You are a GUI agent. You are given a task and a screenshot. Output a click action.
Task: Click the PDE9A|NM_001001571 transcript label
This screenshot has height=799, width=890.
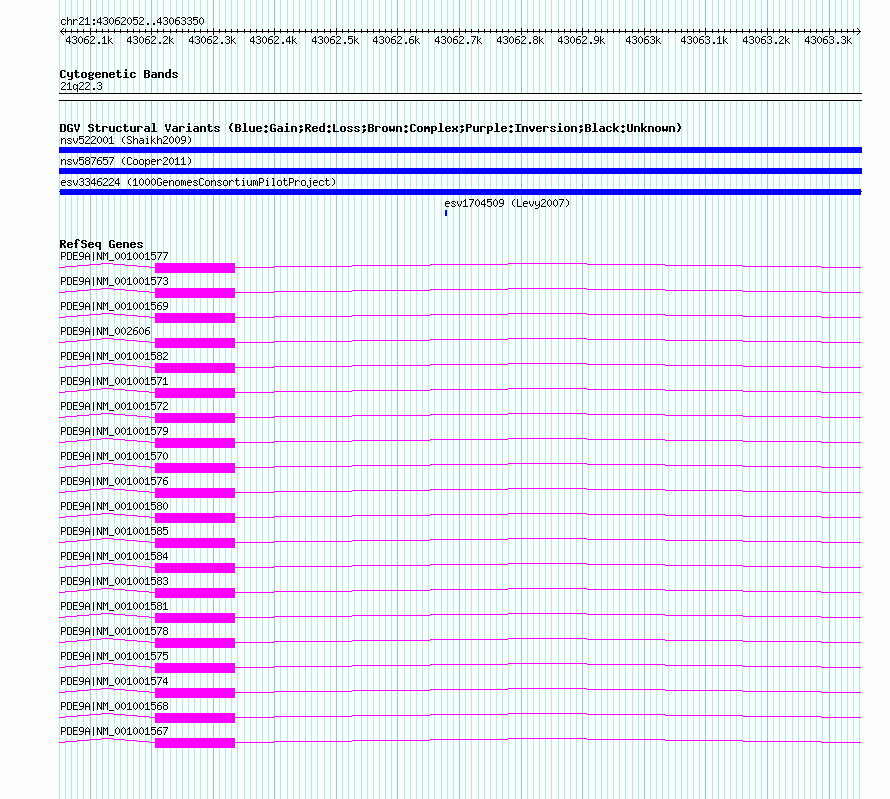[x=114, y=381]
